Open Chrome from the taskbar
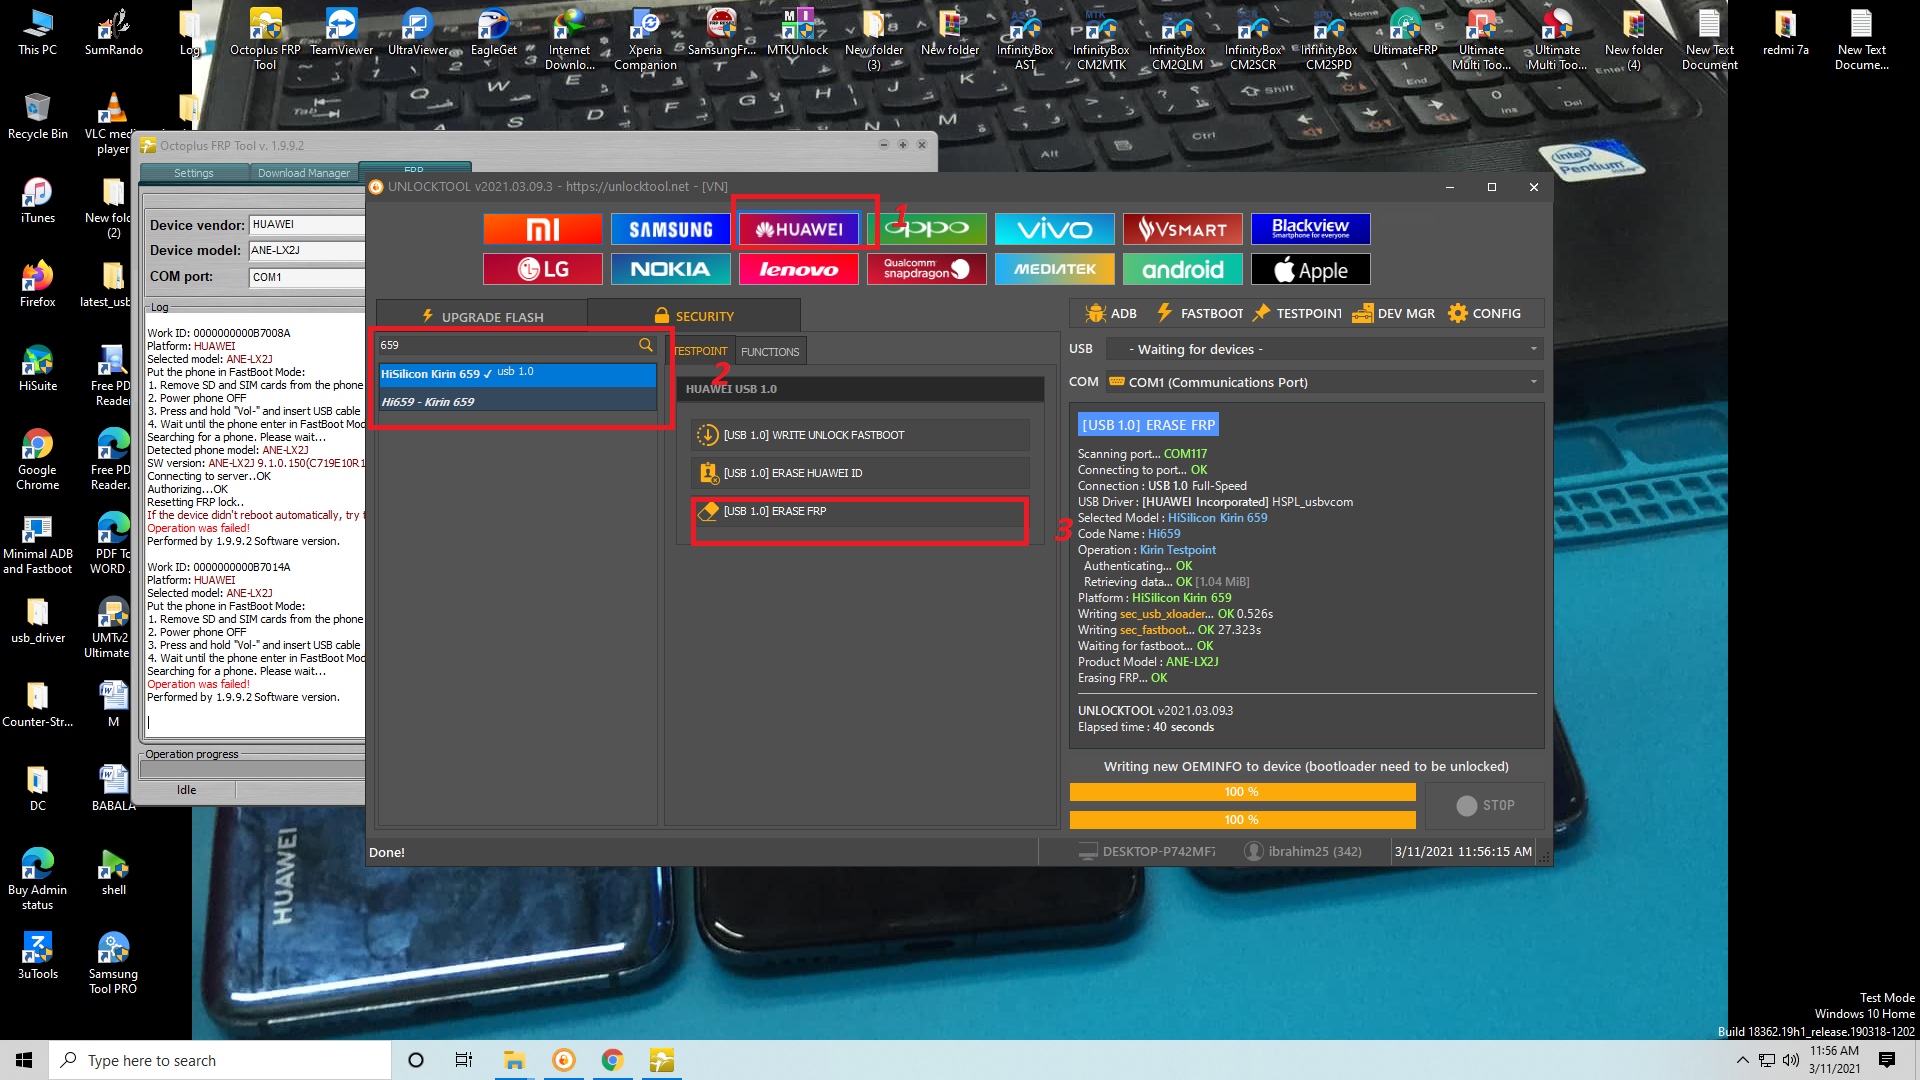The width and height of the screenshot is (1920, 1080). (612, 1060)
